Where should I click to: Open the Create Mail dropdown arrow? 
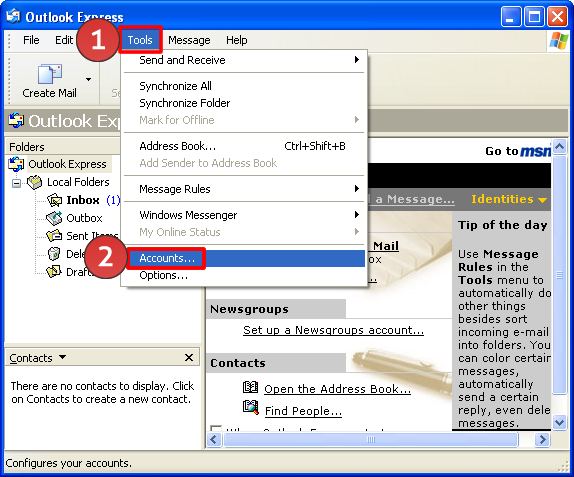click(88, 79)
